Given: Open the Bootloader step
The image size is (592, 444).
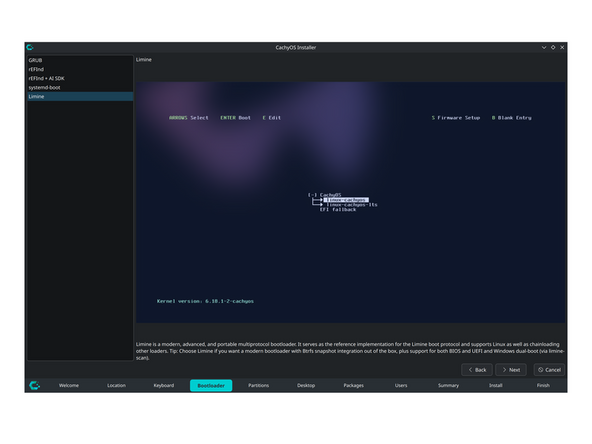Looking at the screenshot, I should (x=211, y=385).
